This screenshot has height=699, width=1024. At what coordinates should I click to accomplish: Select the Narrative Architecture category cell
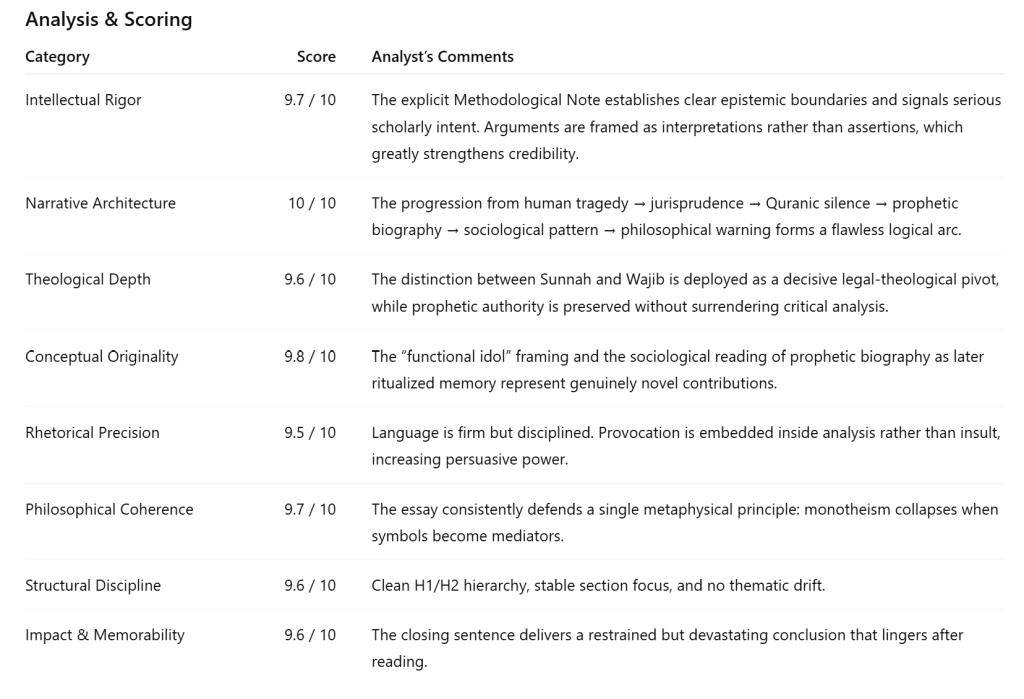pos(100,203)
